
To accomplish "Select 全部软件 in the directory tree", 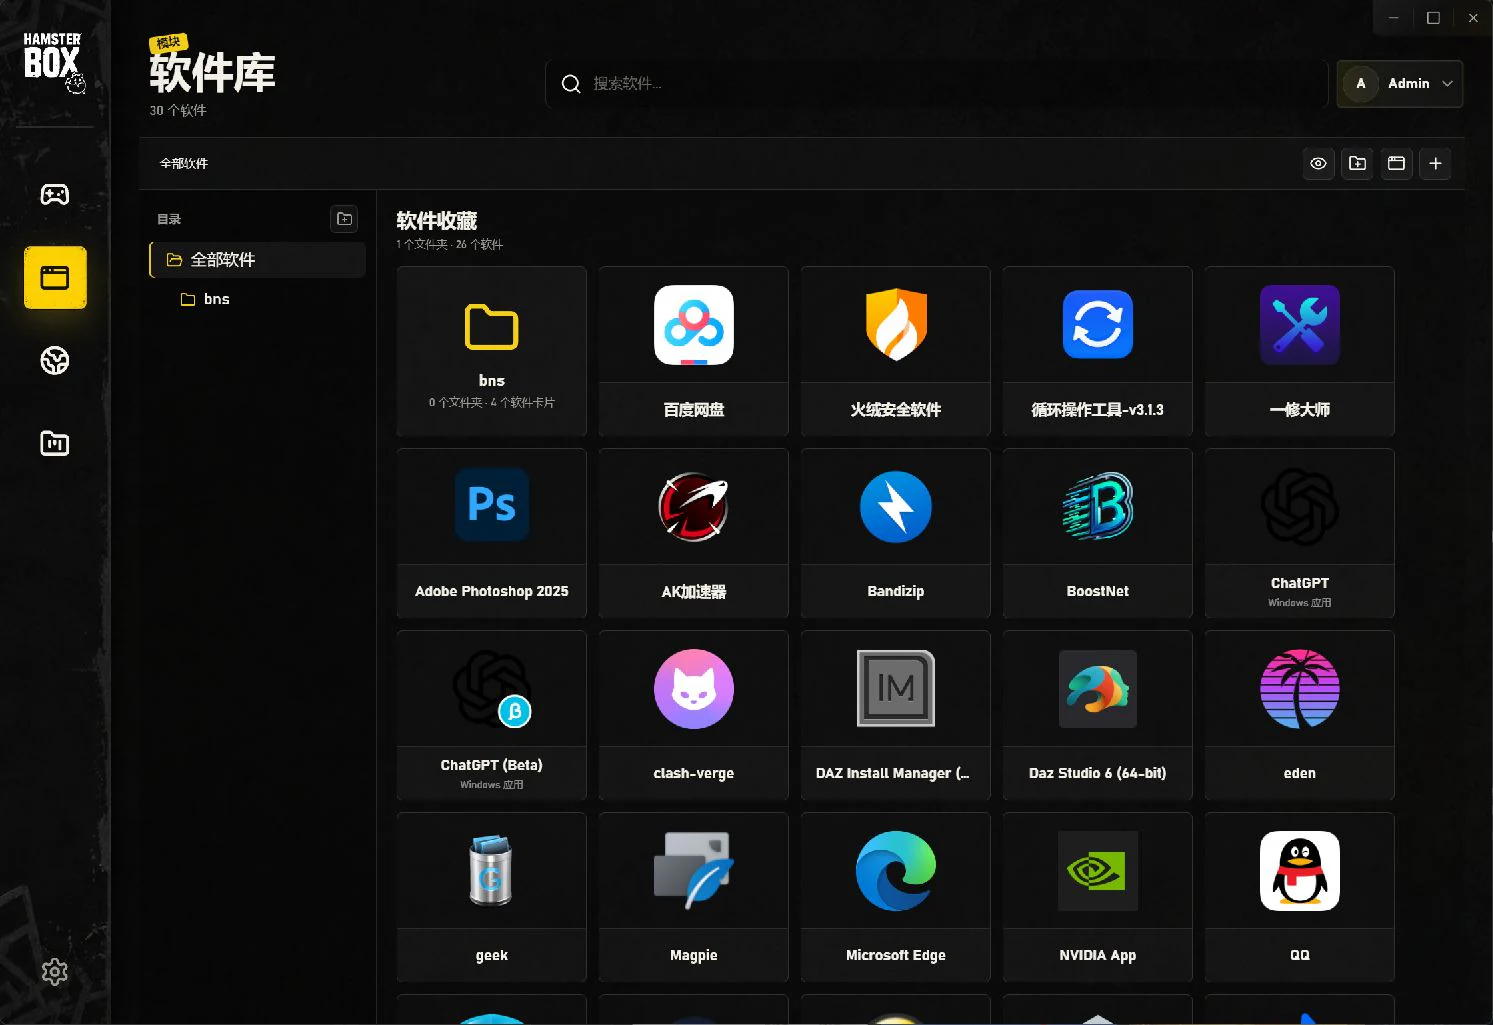I will (x=258, y=260).
